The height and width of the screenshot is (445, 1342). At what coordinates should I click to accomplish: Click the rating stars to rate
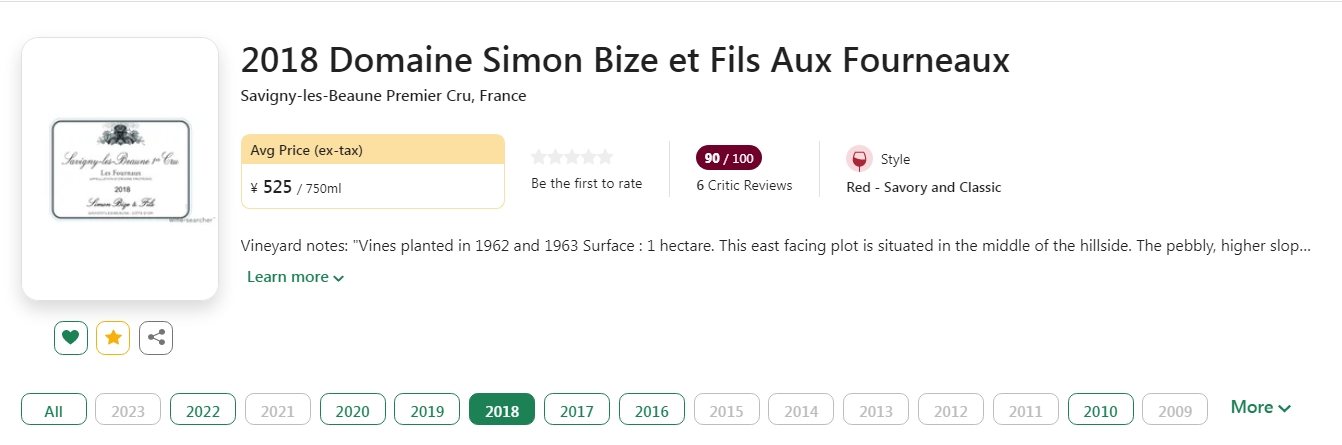pyautogui.click(x=571, y=157)
